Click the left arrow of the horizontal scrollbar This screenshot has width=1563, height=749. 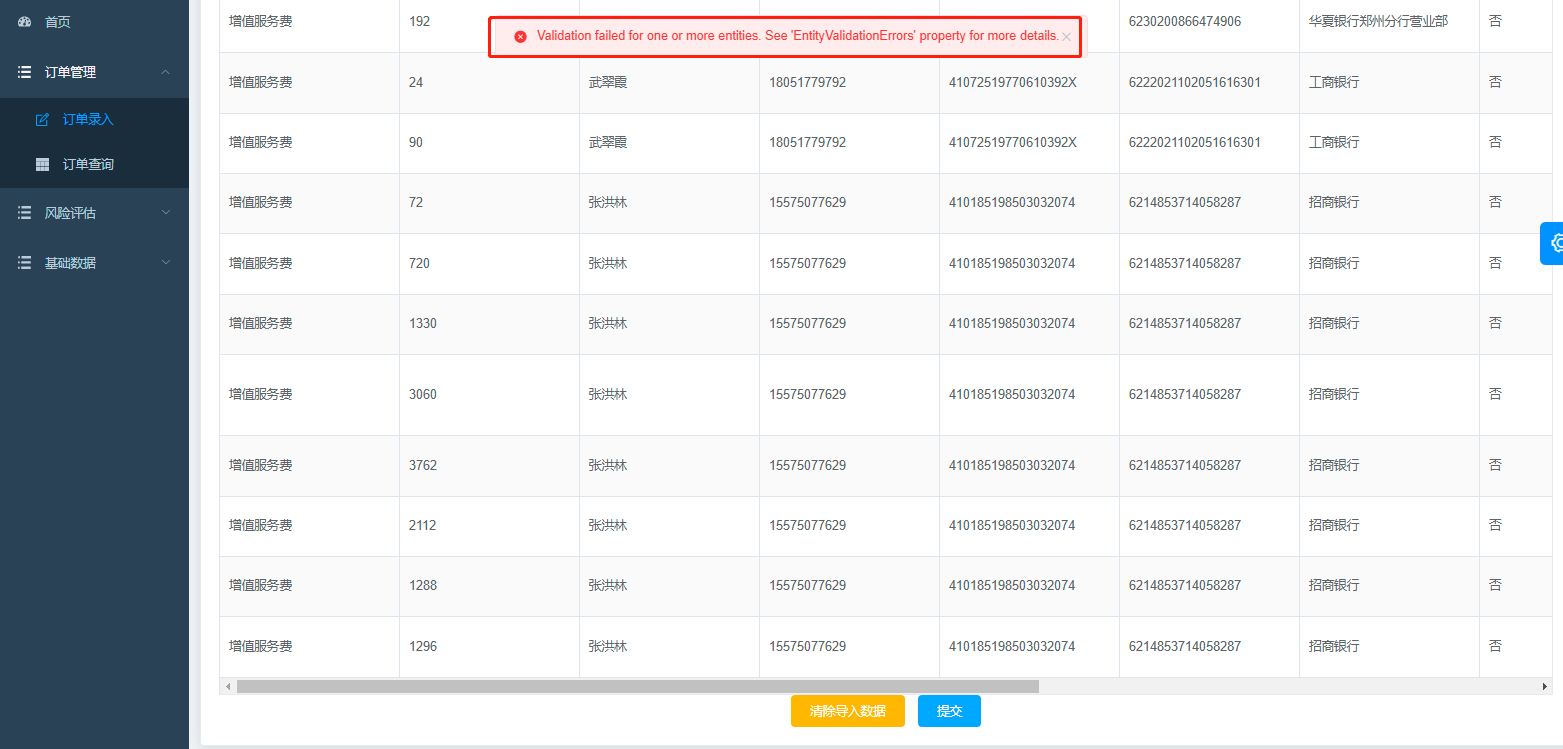pyautogui.click(x=228, y=687)
